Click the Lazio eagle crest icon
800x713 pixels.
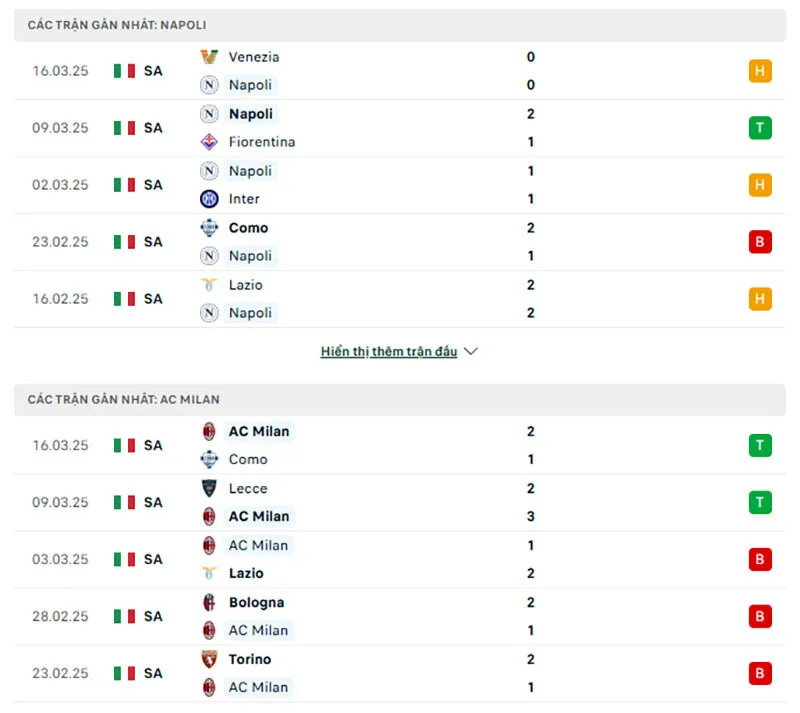(211, 285)
